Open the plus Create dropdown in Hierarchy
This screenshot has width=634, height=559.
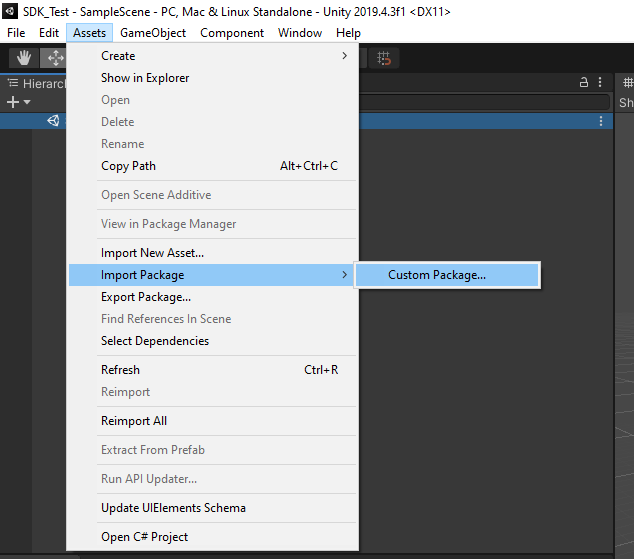point(18,102)
